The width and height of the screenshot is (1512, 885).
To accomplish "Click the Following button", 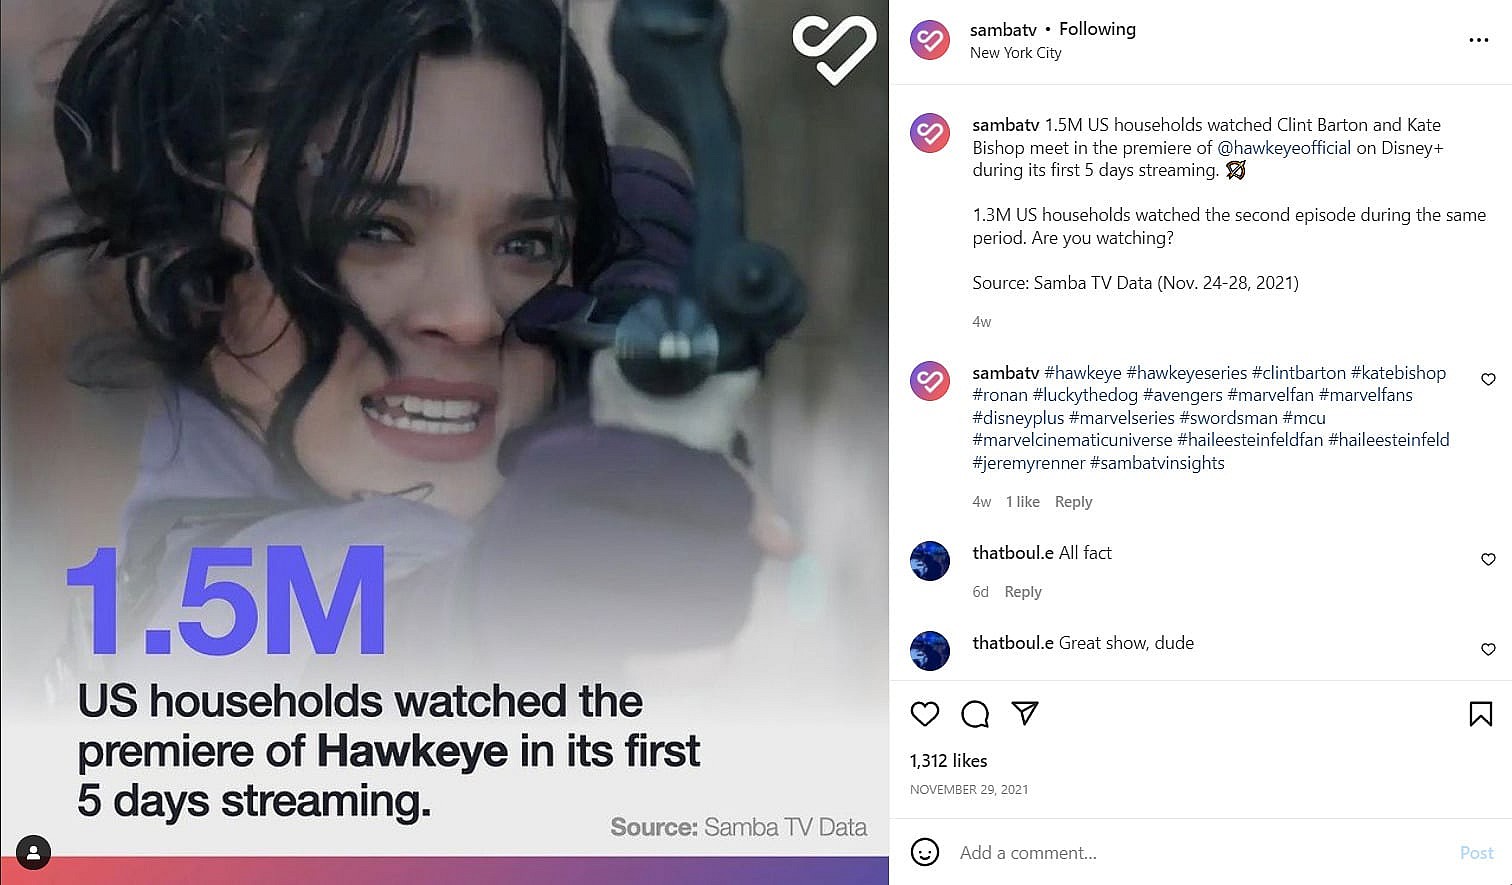I will click(x=1097, y=29).
